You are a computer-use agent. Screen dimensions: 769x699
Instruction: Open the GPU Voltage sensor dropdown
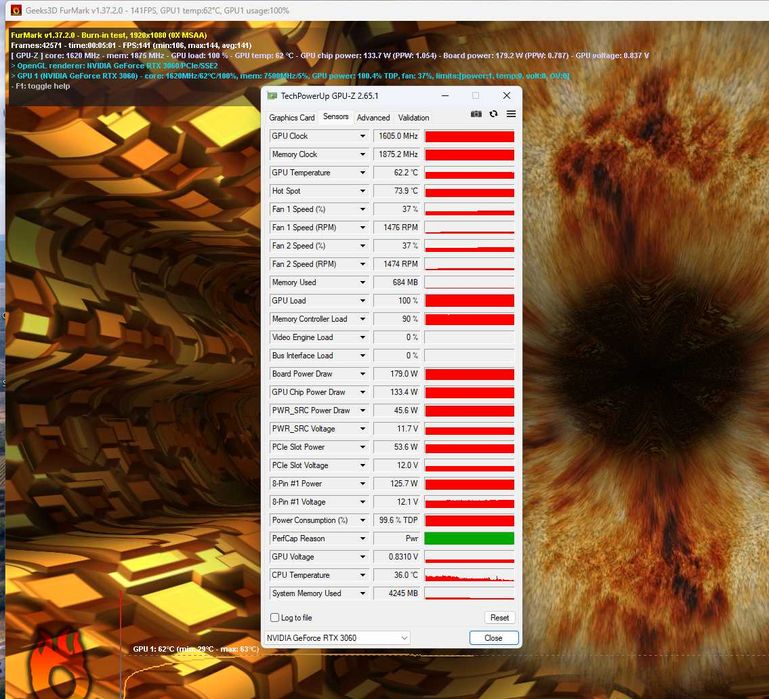click(x=362, y=557)
